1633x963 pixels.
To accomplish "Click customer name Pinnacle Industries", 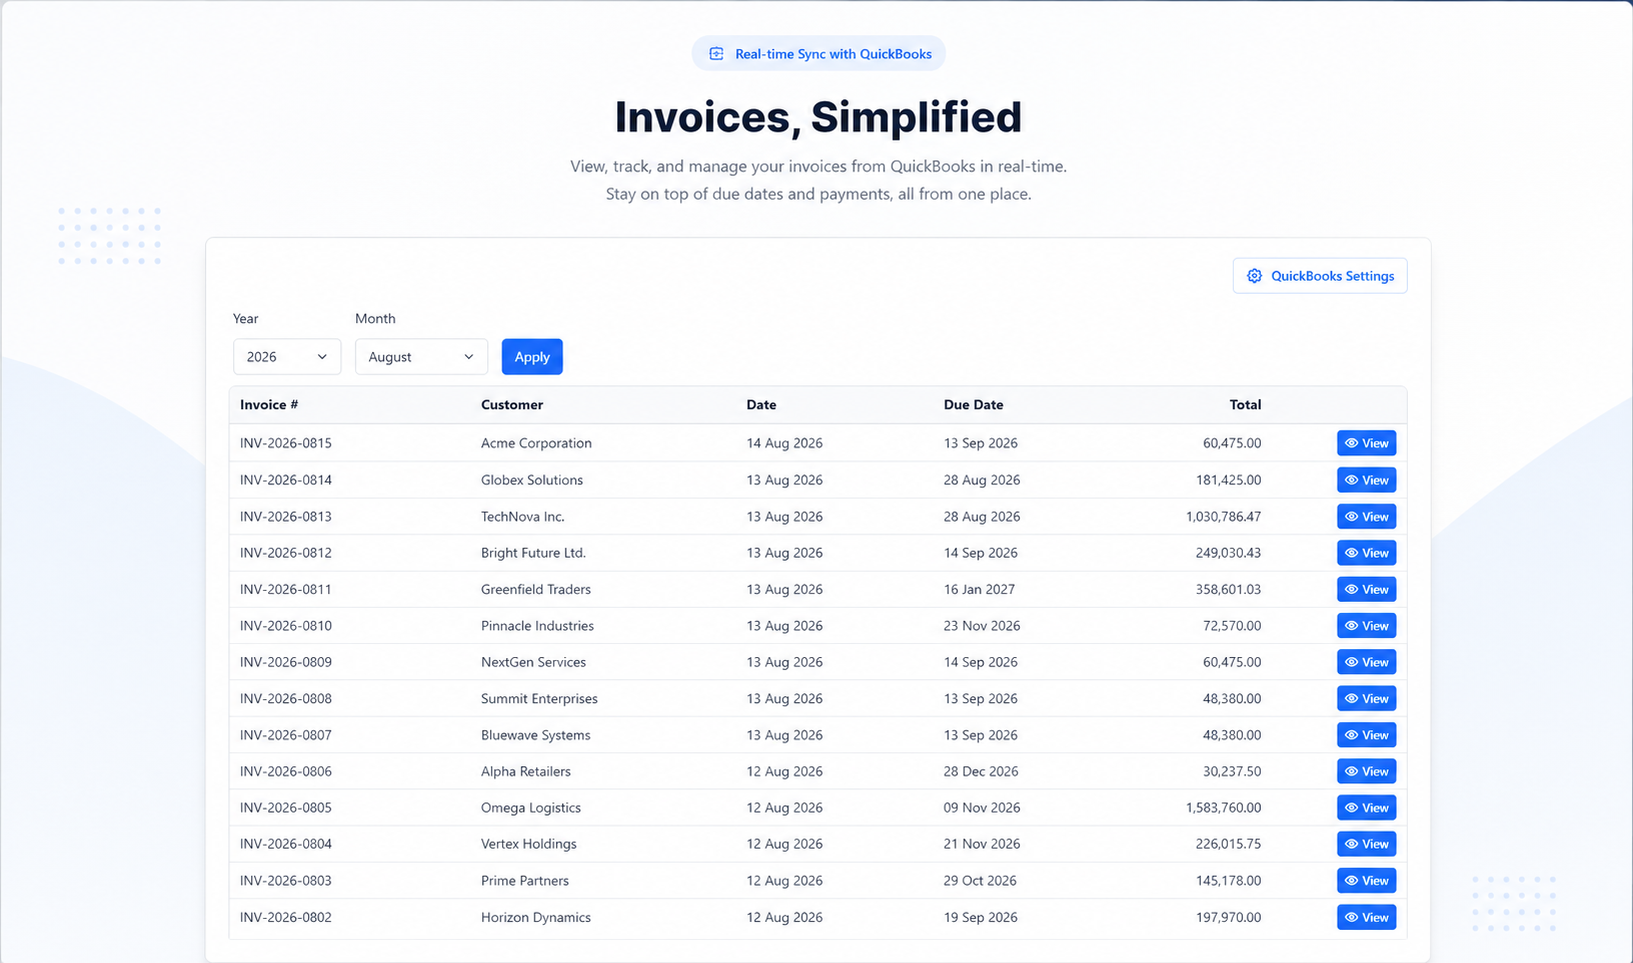I will pyautogui.click(x=537, y=626).
